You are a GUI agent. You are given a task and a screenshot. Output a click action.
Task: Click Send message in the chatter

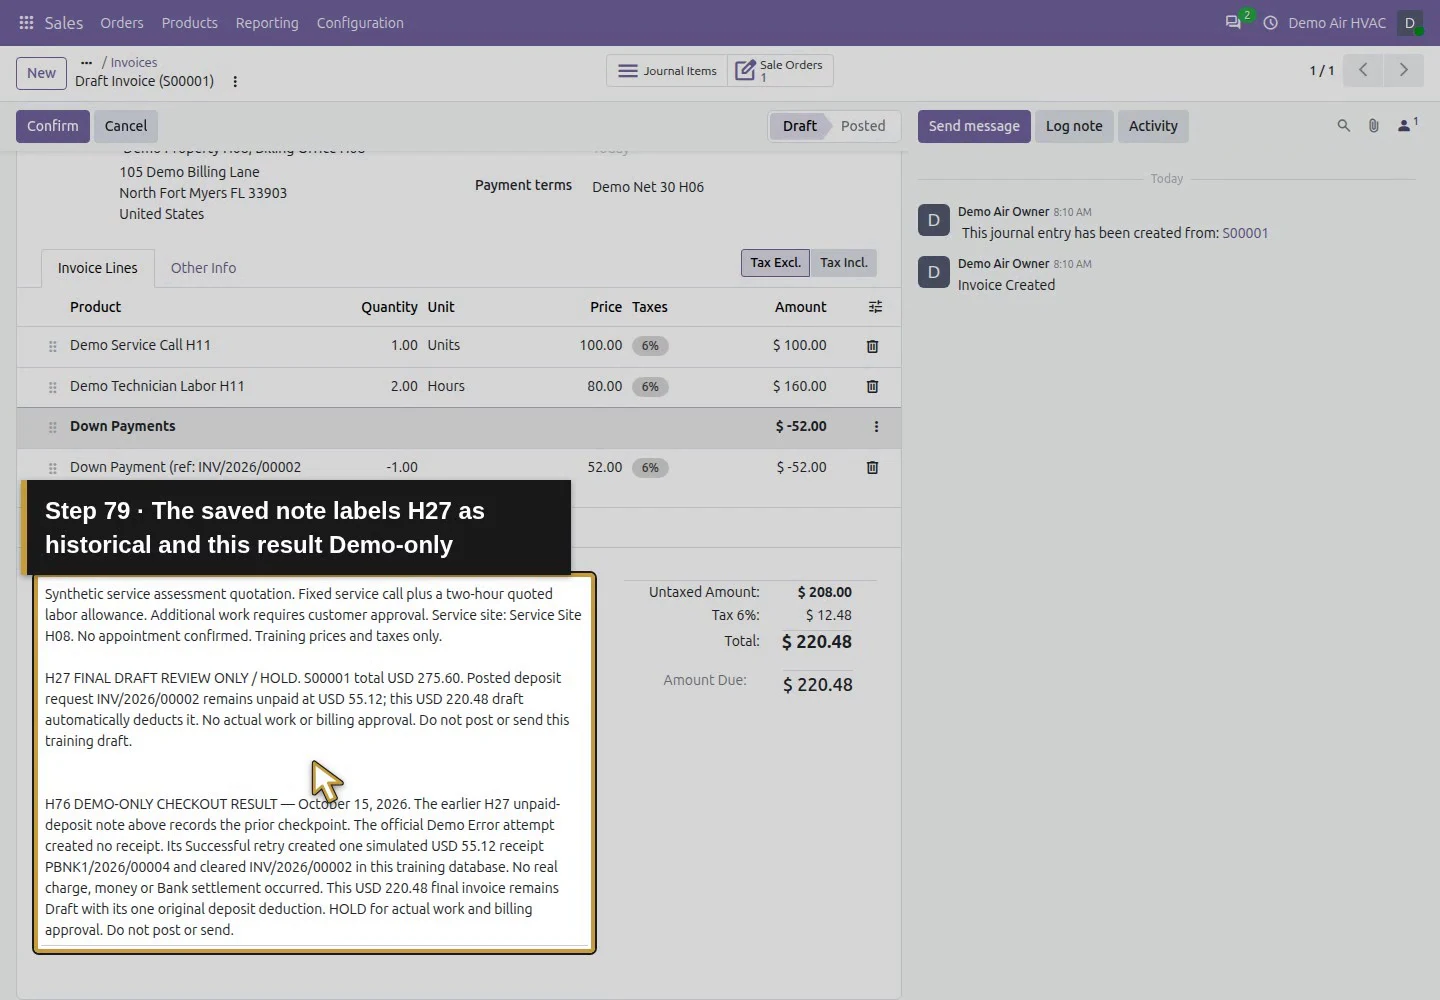pos(974,126)
